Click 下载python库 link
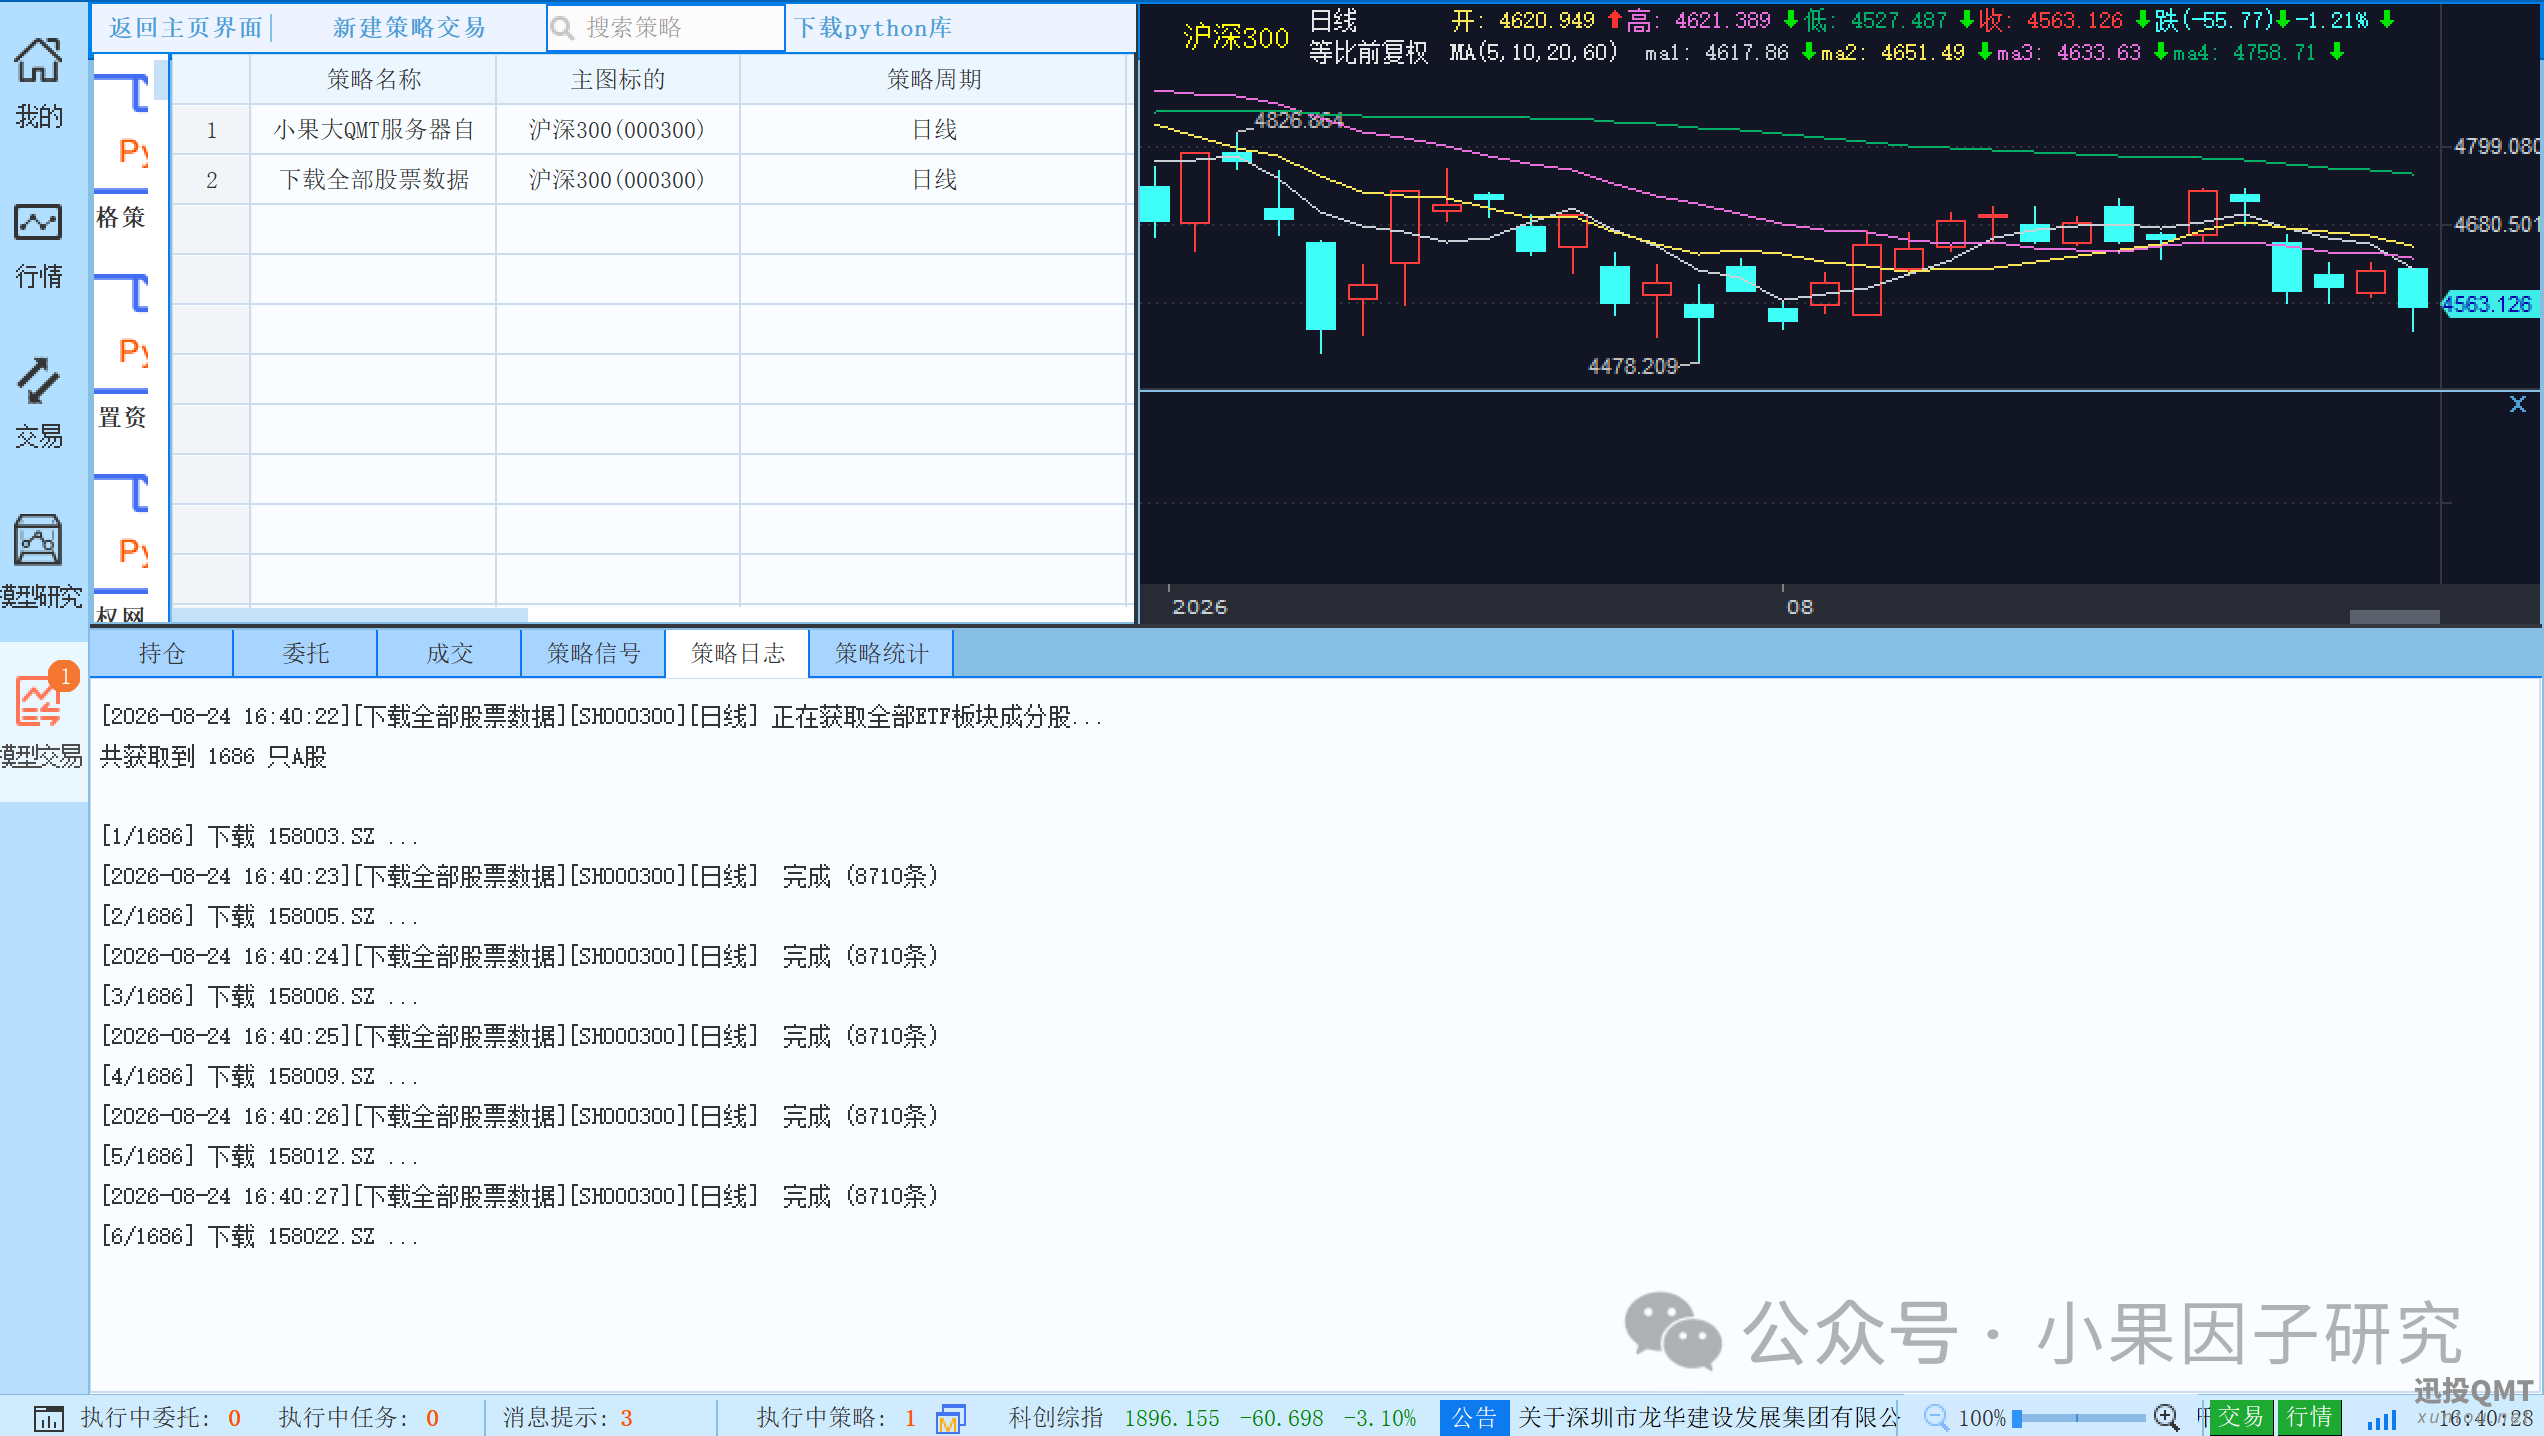Screen dimensions: 2544x1436 click(873, 28)
